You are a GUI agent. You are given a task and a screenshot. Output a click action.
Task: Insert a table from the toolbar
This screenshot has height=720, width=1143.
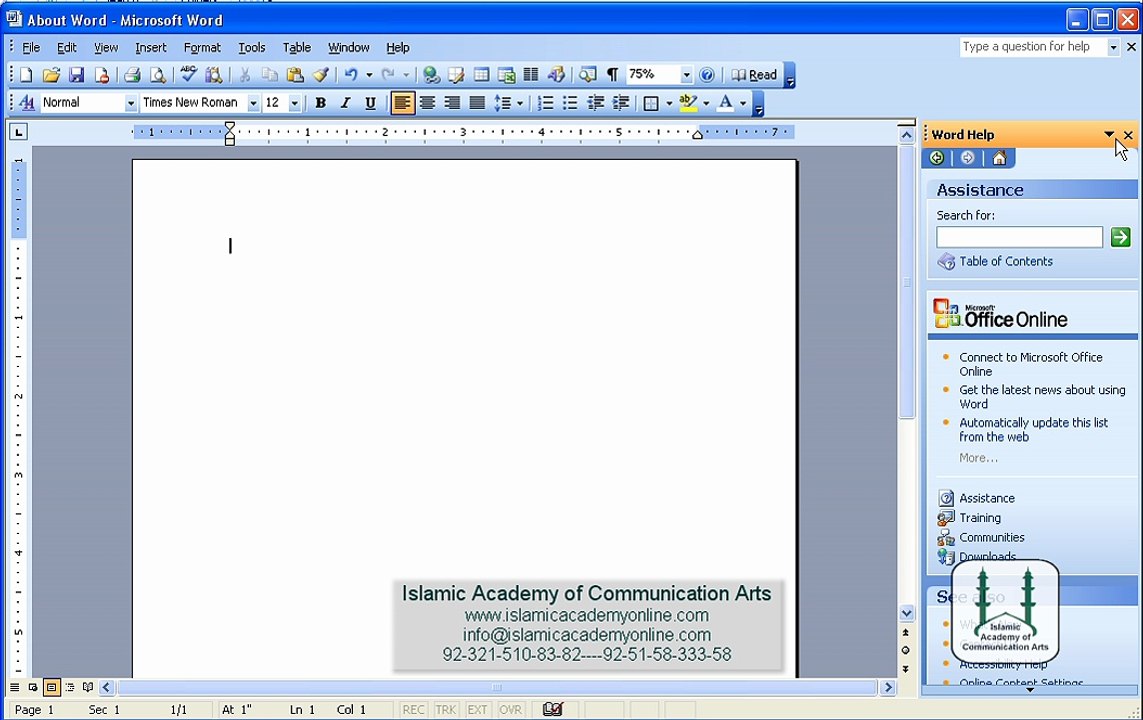pos(481,75)
